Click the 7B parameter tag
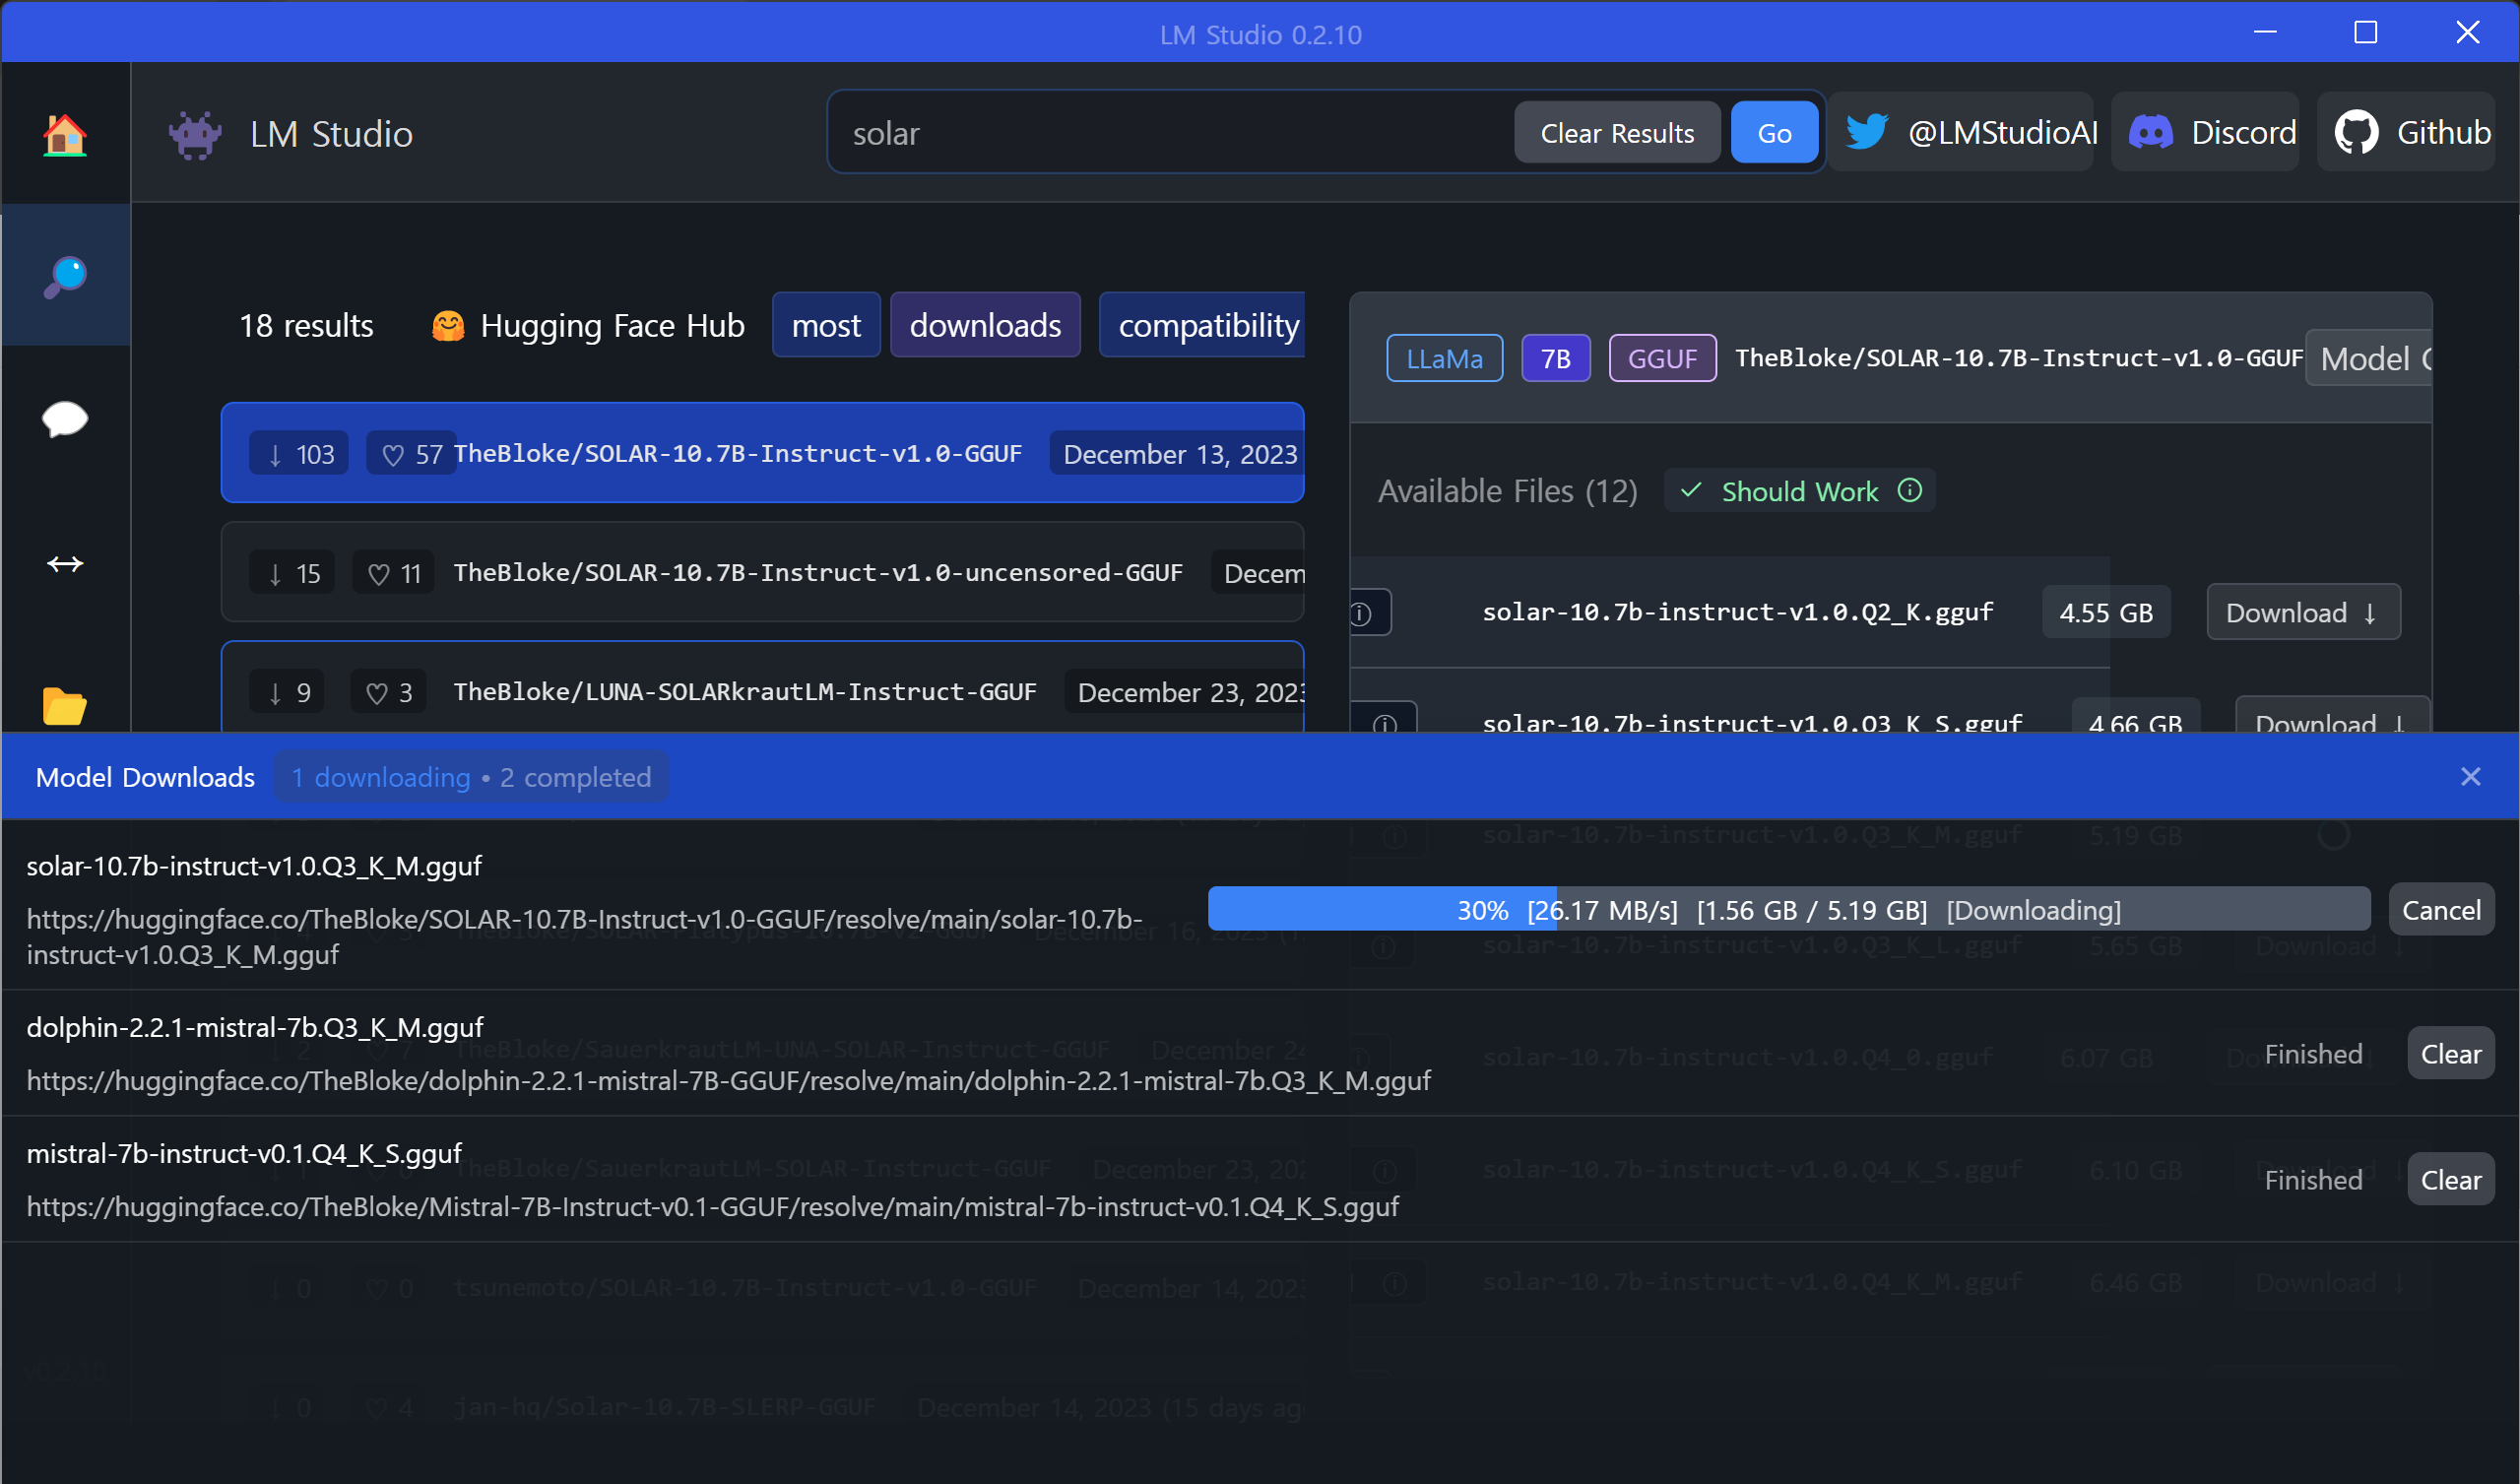This screenshot has height=1484, width=2520. click(x=1555, y=358)
